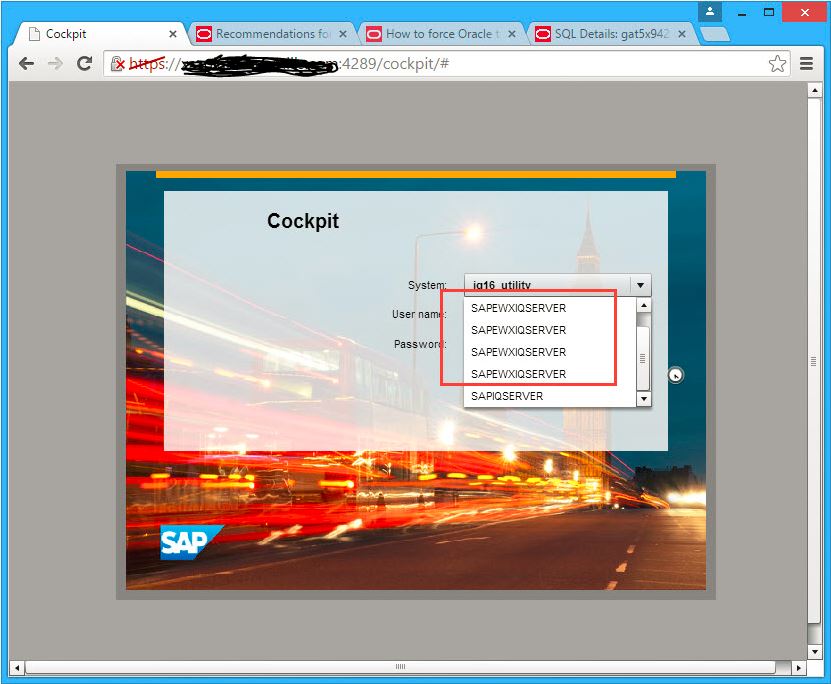The image size is (831, 684).
Task: Close the Cockpit tab
Action: pyautogui.click(x=173, y=34)
